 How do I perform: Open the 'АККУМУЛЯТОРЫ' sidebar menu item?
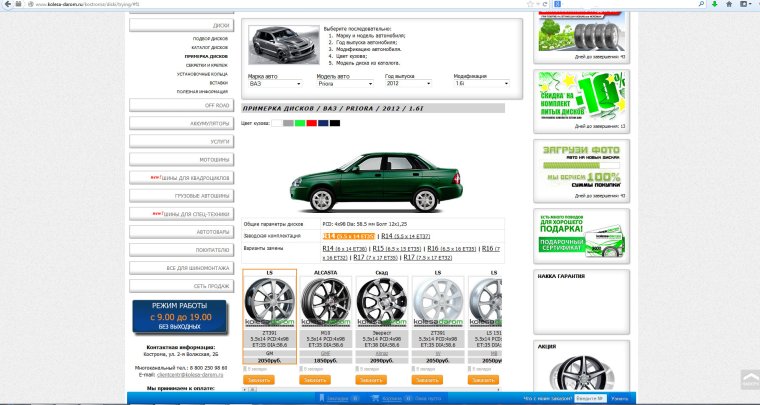coord(182,123)
